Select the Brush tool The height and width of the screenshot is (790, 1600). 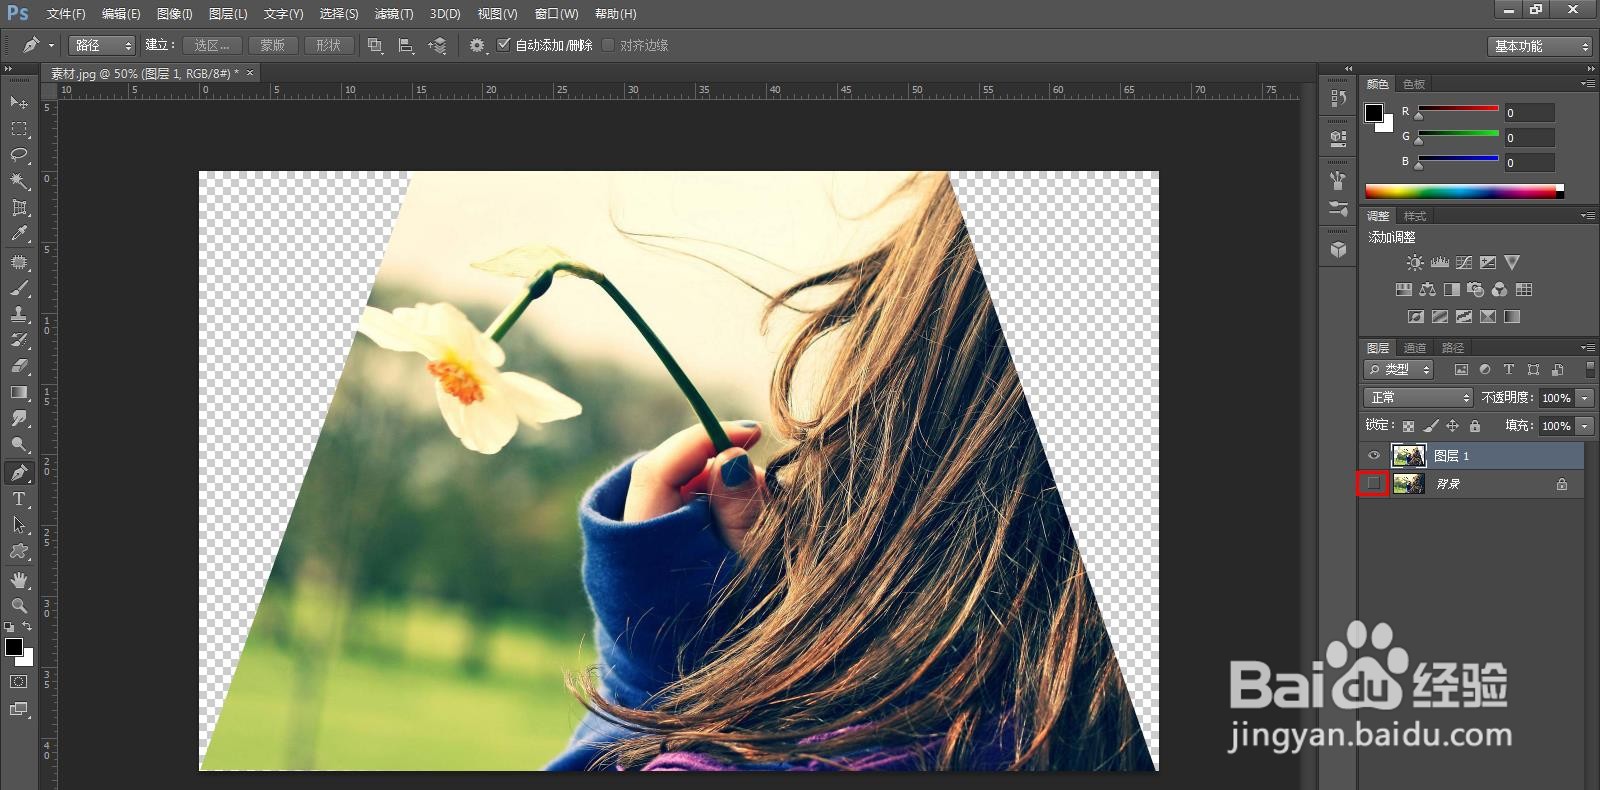point(19,288)
